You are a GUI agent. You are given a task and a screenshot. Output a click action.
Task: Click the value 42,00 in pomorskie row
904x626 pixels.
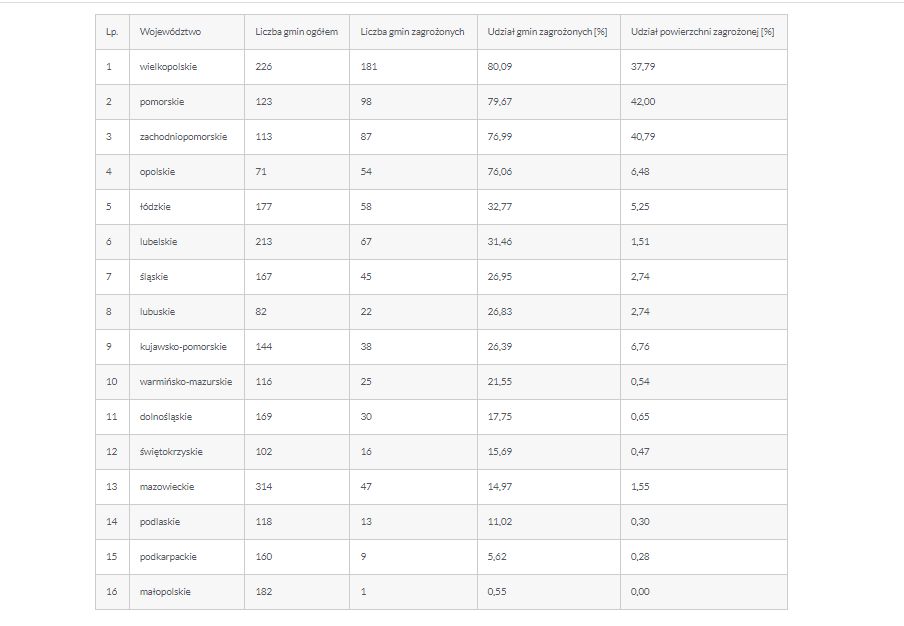tap(643, 102)
